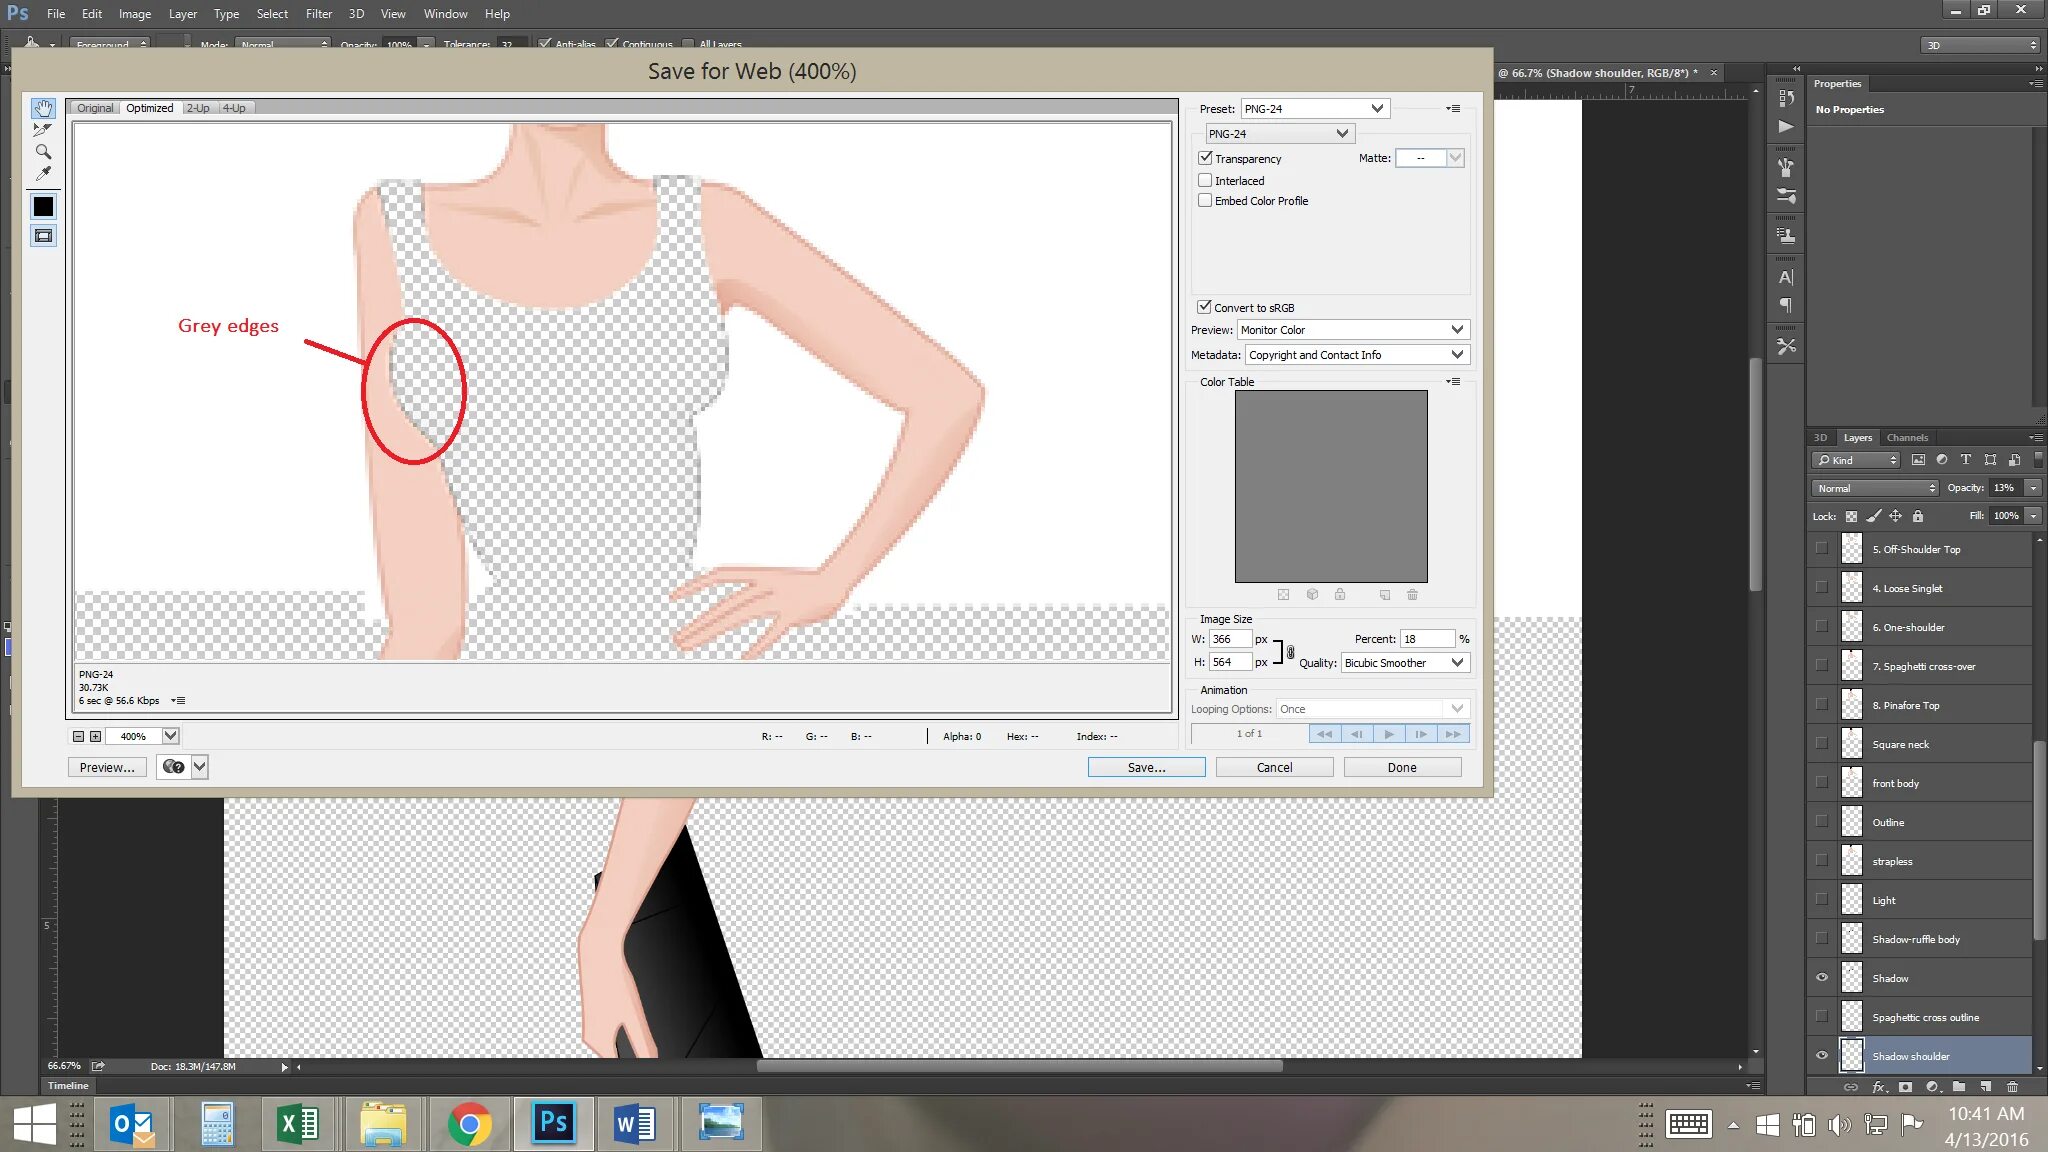Click zoom out minus button in preview
This screenshot has height=1152, width=2048.
click(x=78, y=736)
